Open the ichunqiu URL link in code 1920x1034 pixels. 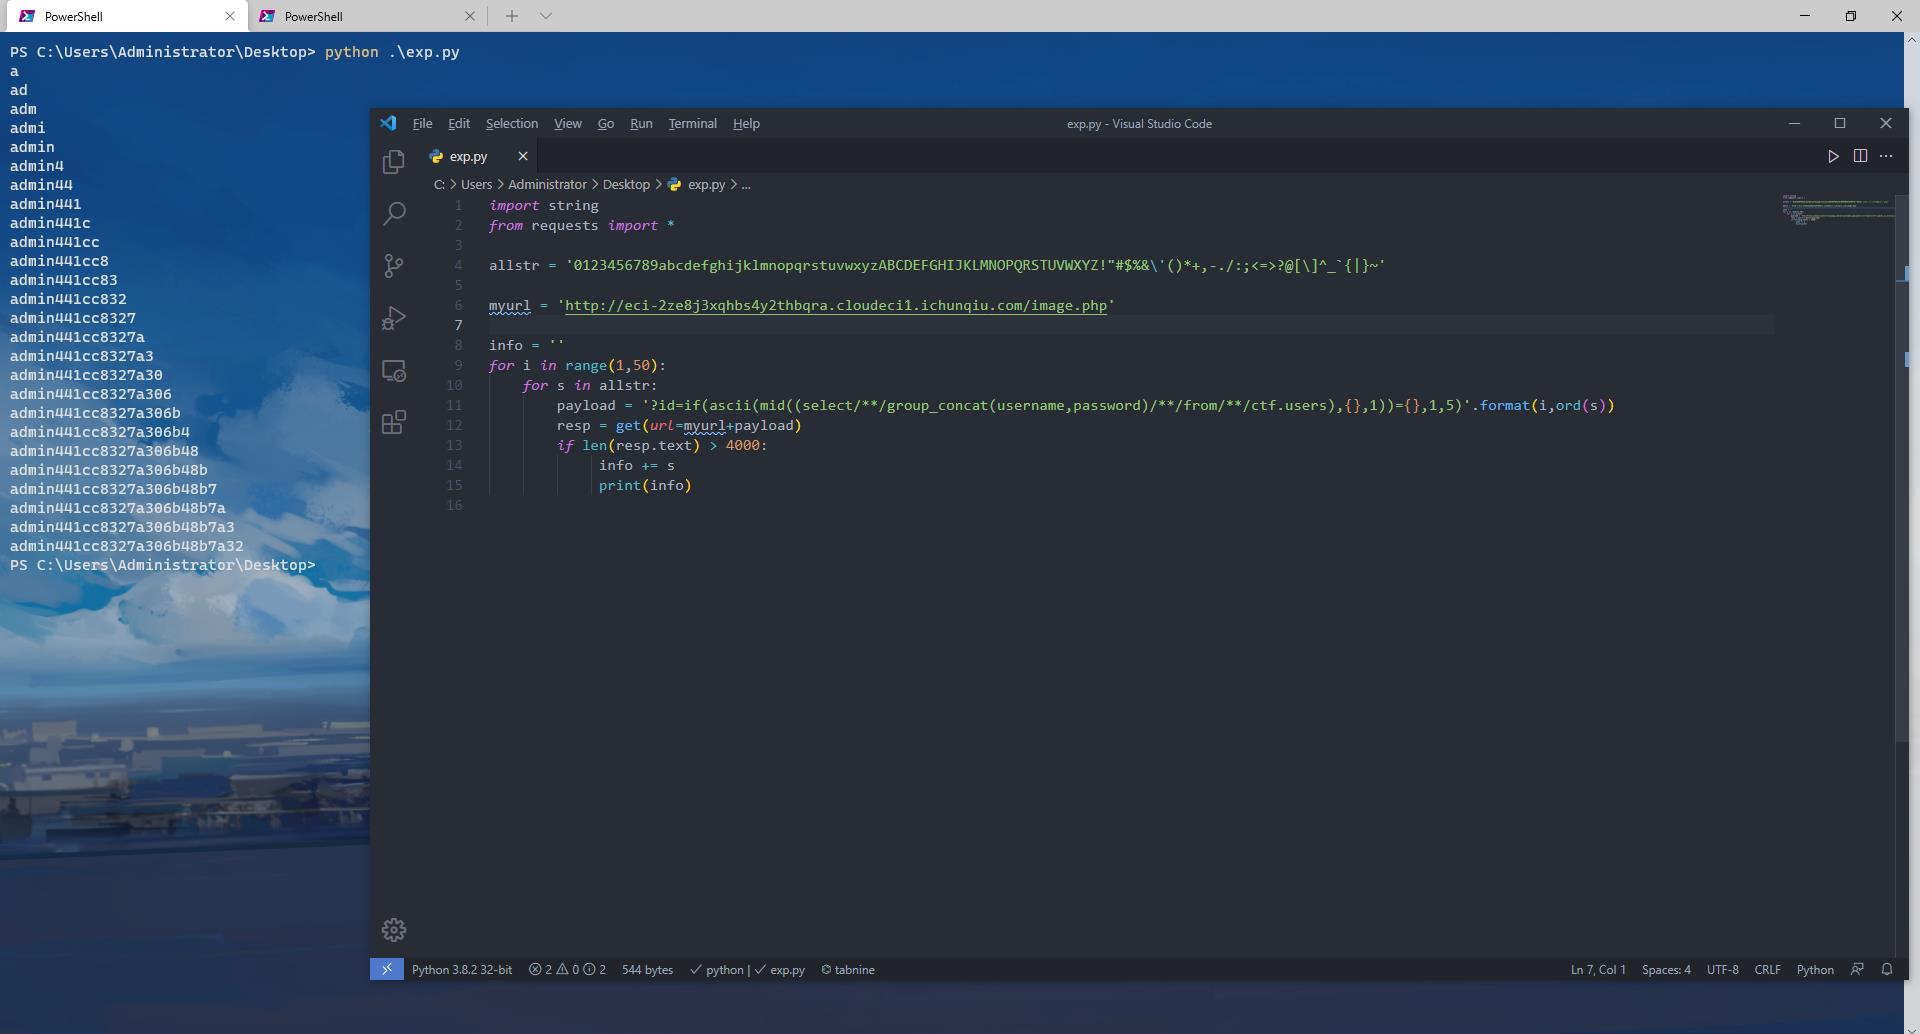click(x=836, y=305)
